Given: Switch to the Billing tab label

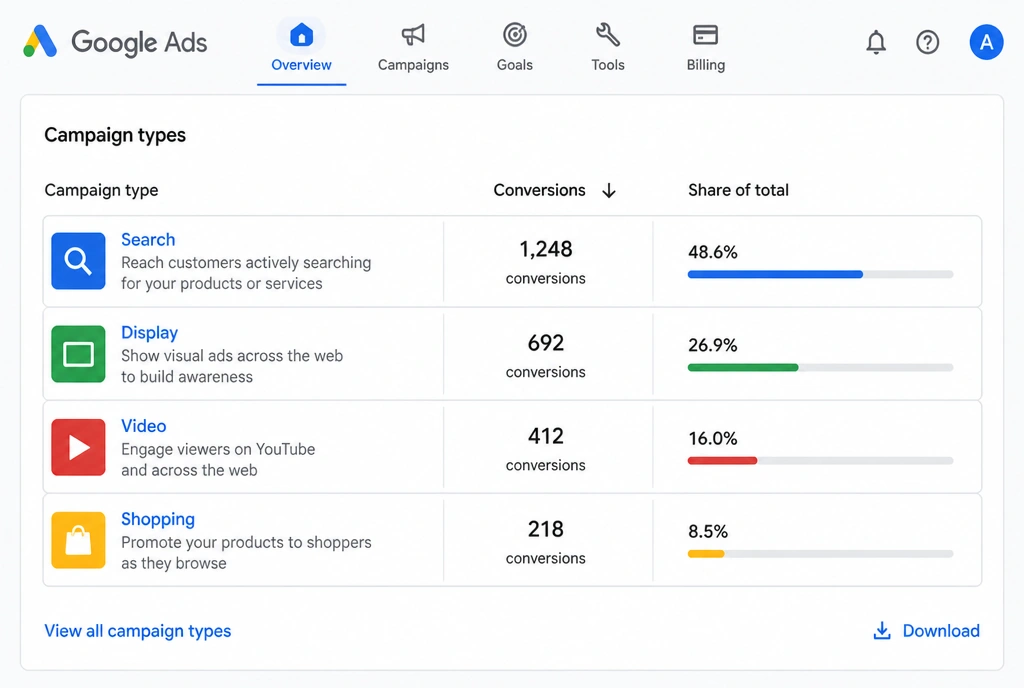Looking at the screenshot, I should [x=706, y=65].
